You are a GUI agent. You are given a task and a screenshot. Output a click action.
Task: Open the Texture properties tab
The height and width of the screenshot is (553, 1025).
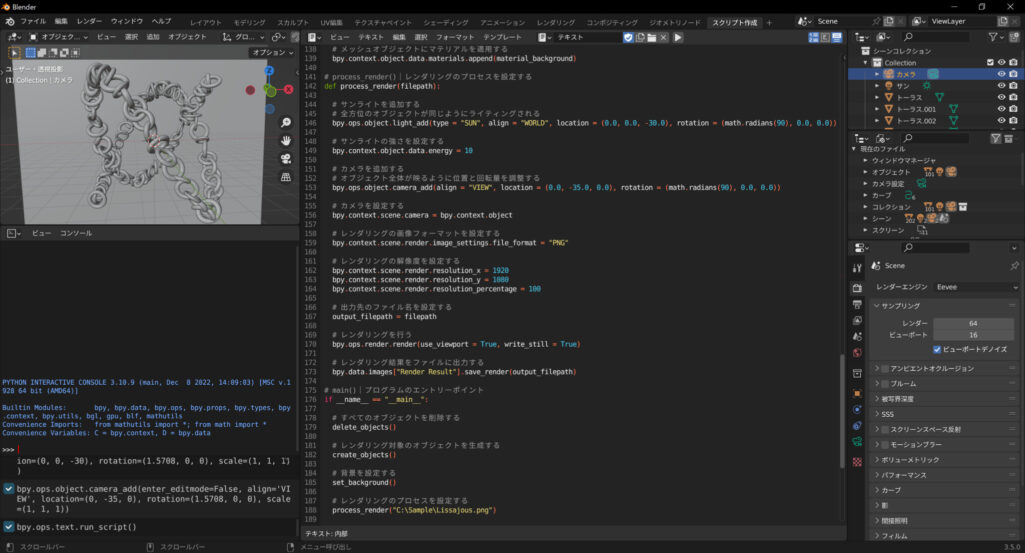[857, 462]
